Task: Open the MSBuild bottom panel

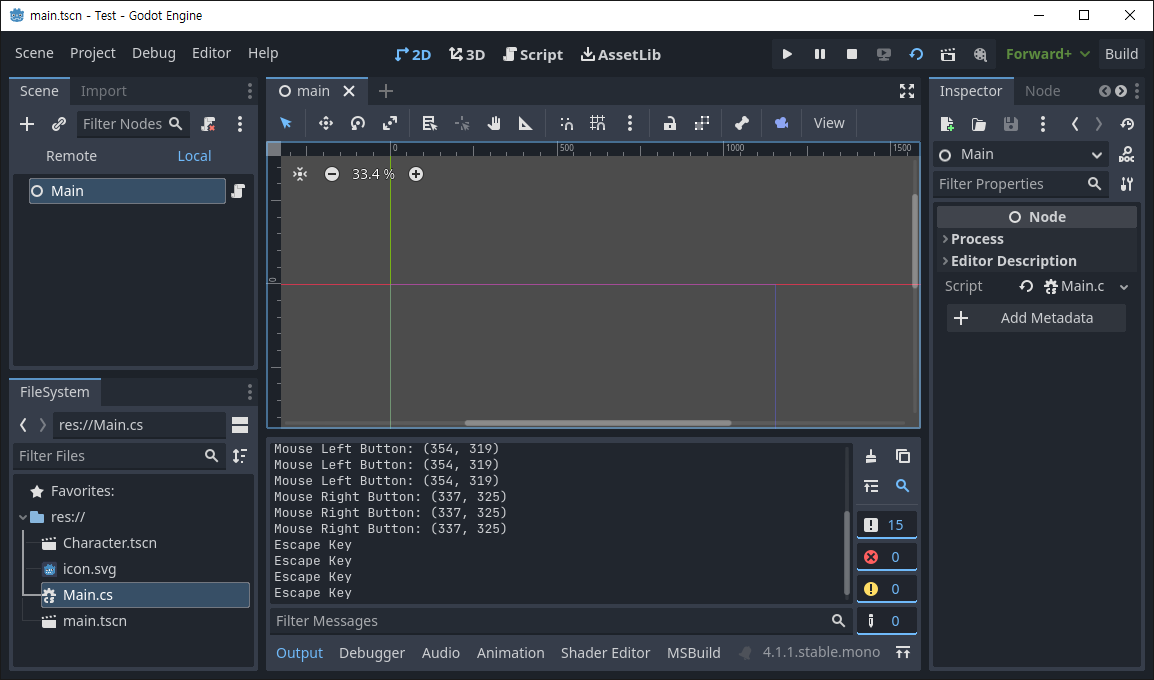Action: pos(693,653)
